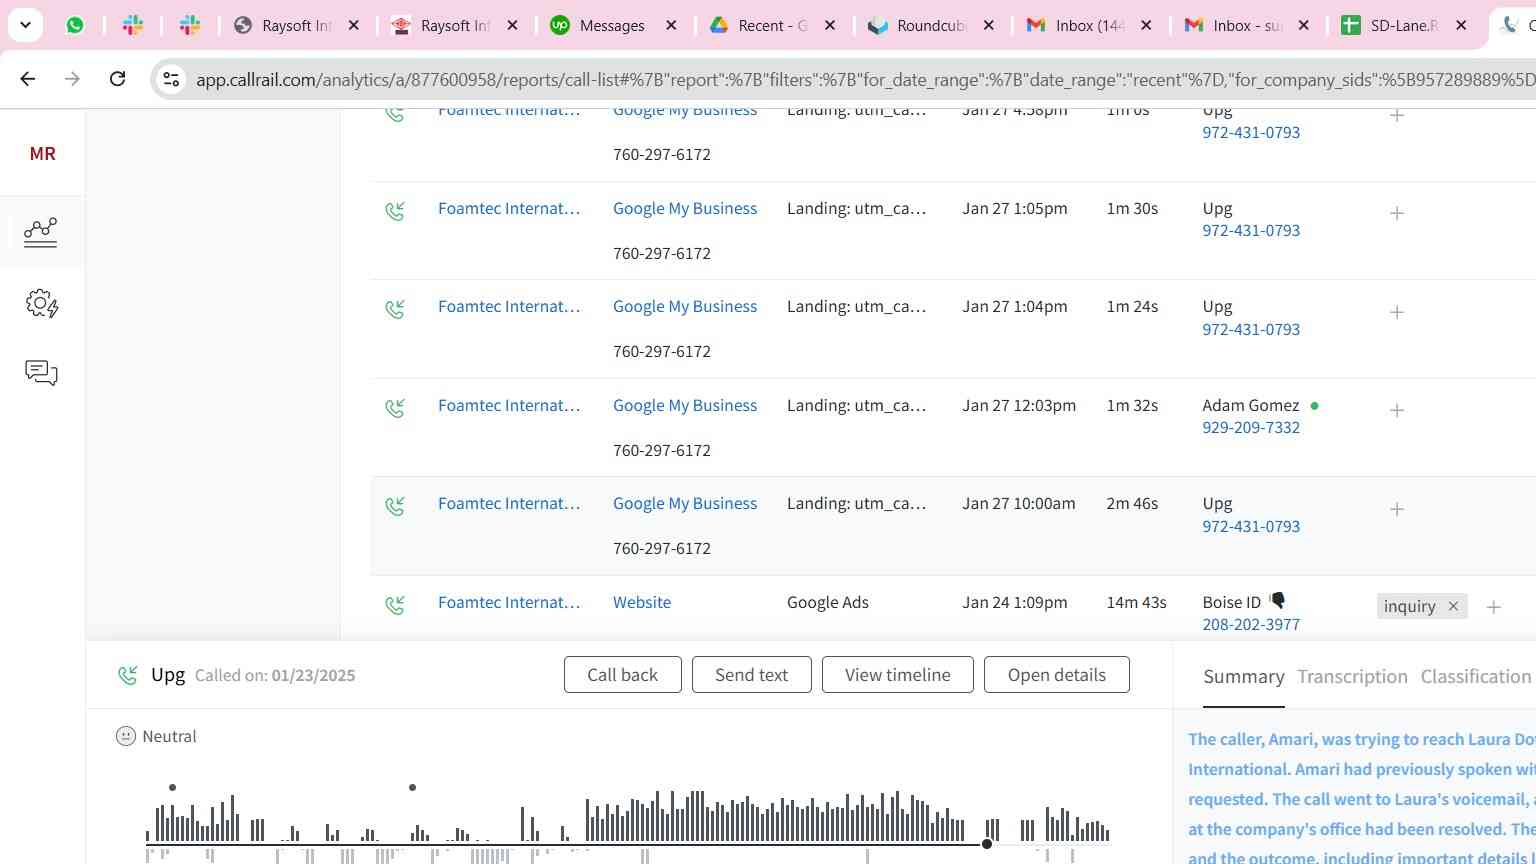1536x864 pixels.
Task: Switch to the WhatsApp browser tab
Action: click(x=75, y=25)
